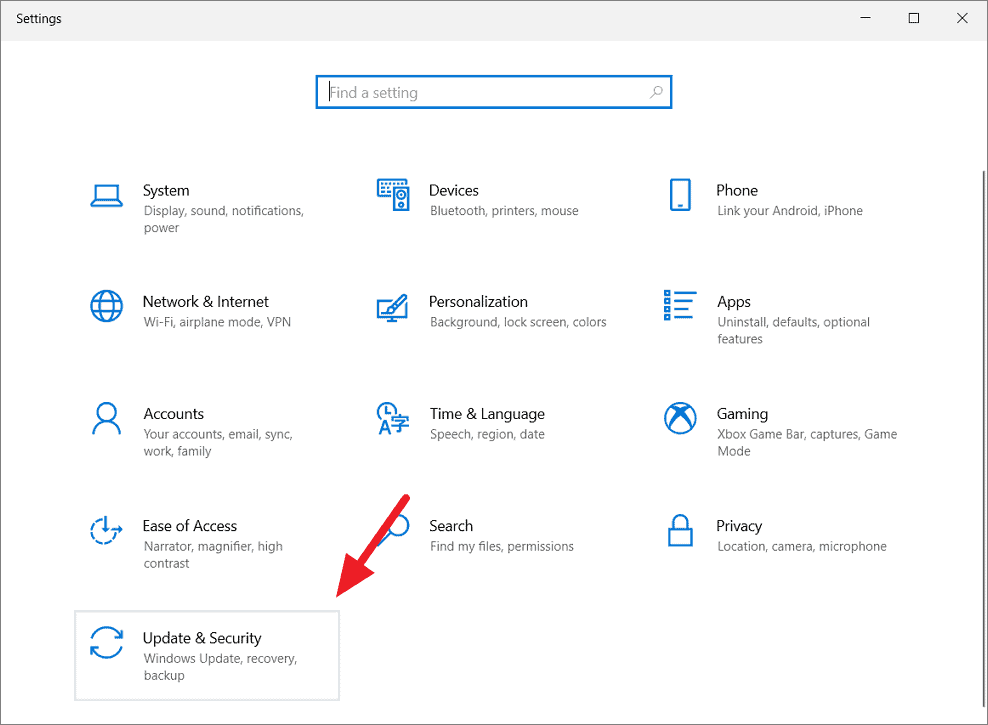Click the Network & Internet globe icon
Screen dimensions: 988x725
[x=107, y=307]
